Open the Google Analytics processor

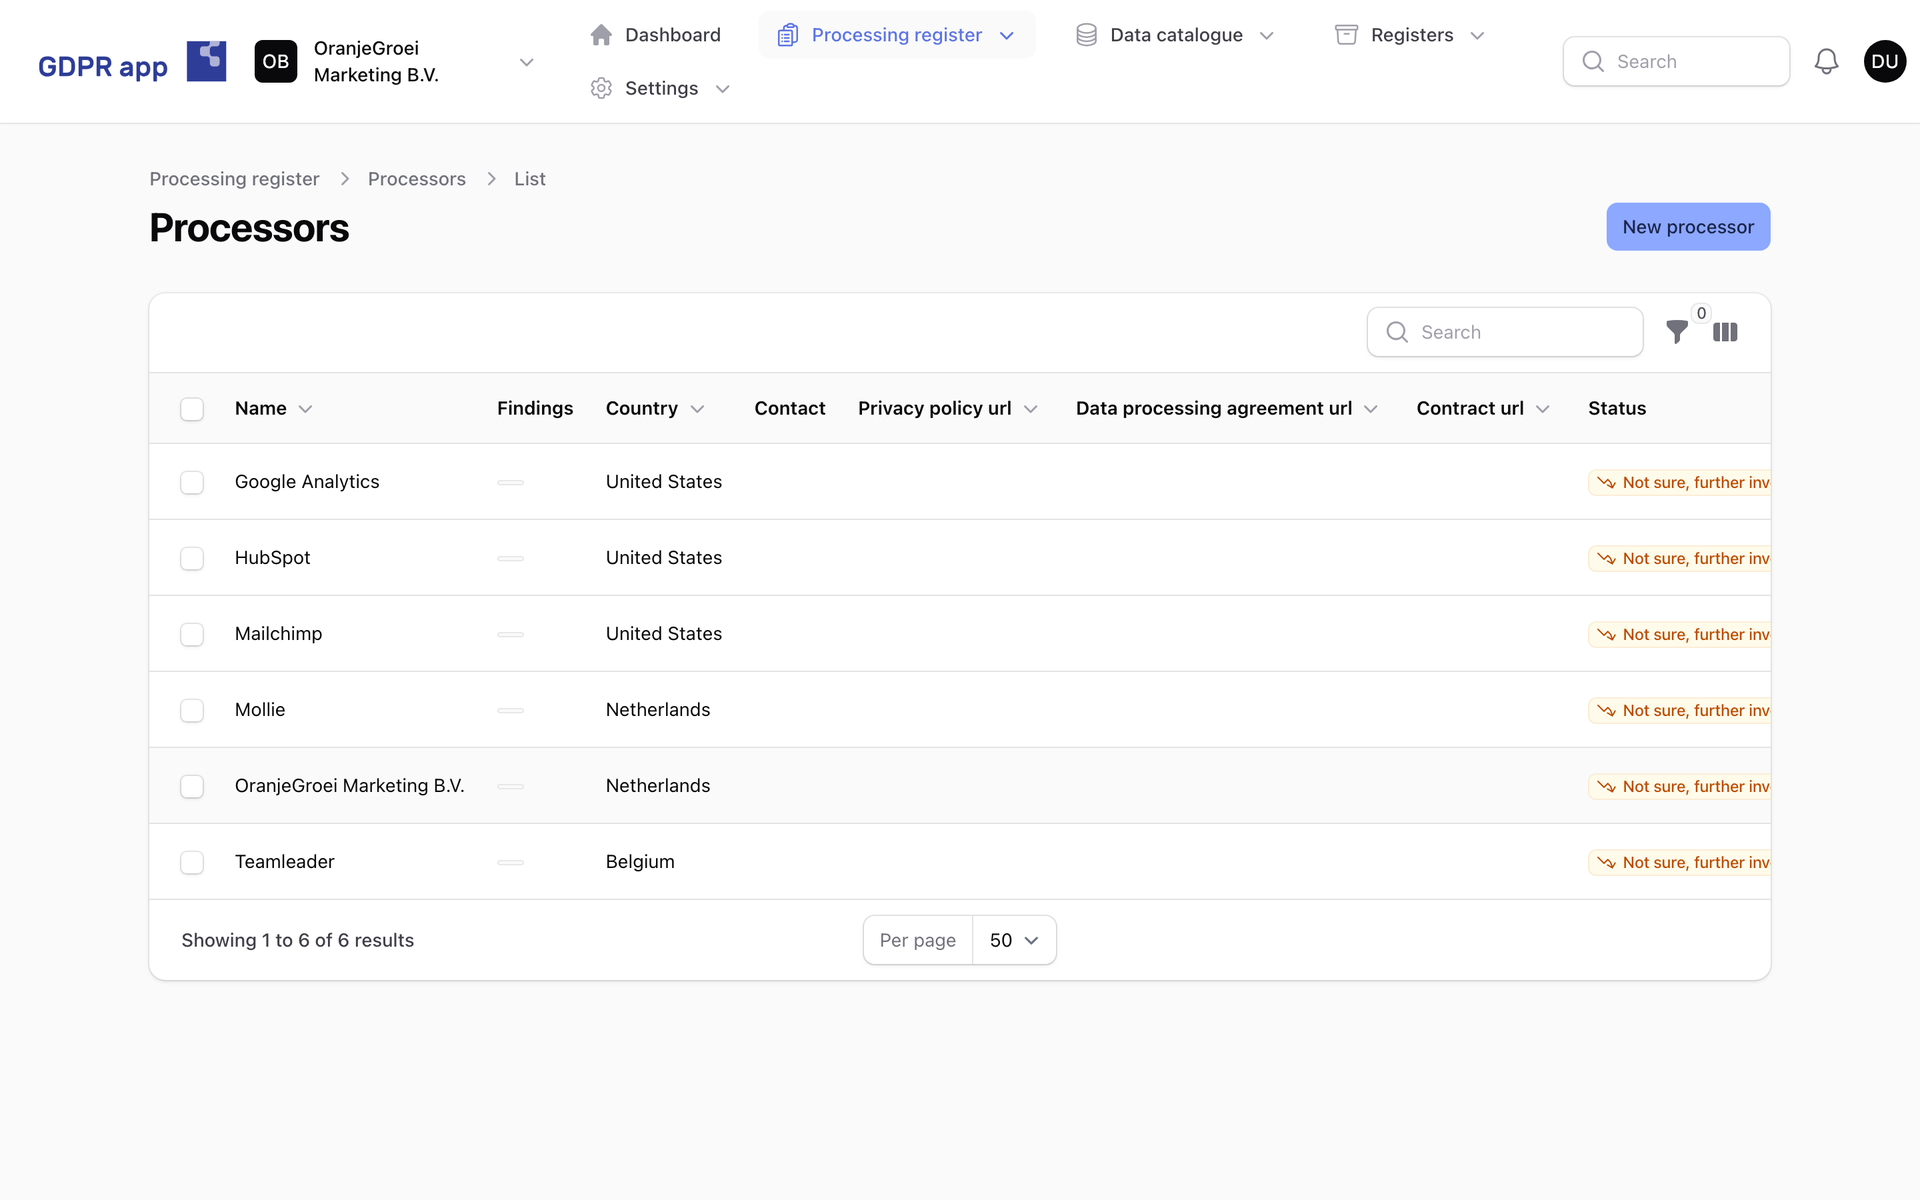click(307, 482)
